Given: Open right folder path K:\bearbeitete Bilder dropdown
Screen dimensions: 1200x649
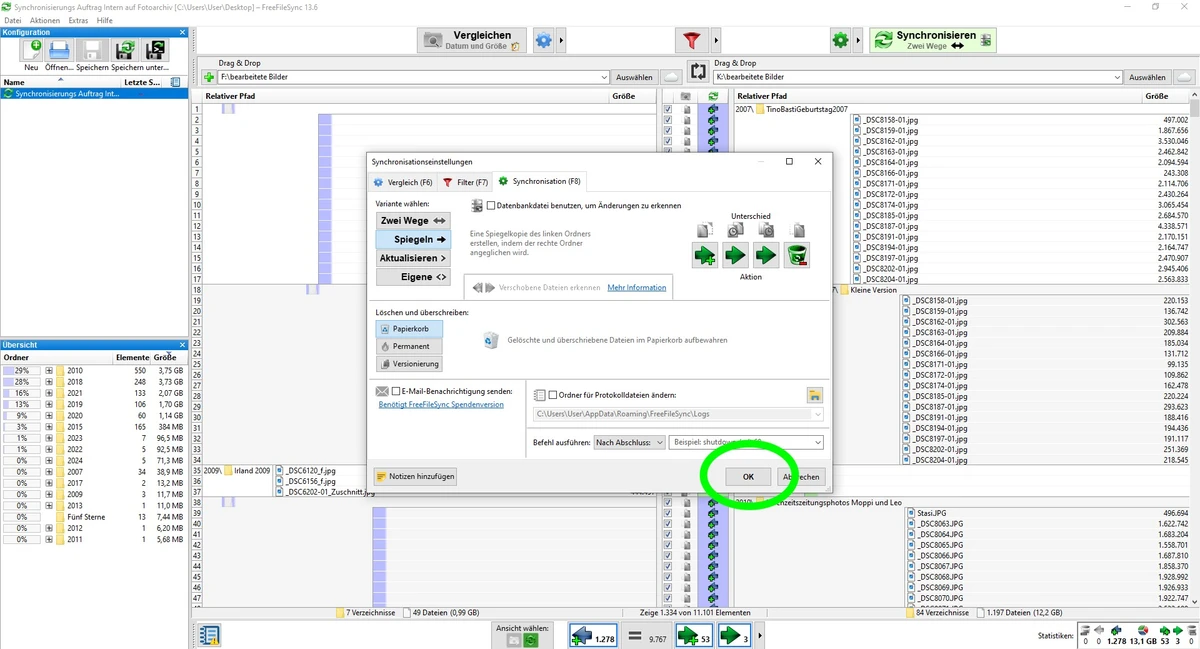Looking at the screenshot, I should (x=1116, y=77).
